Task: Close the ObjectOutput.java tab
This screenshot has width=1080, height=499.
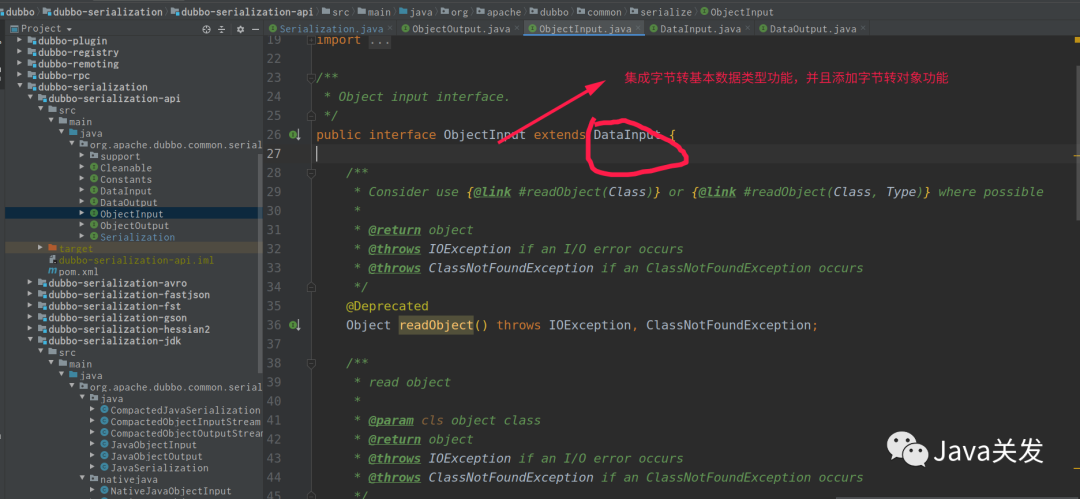Action: [517, 29]
